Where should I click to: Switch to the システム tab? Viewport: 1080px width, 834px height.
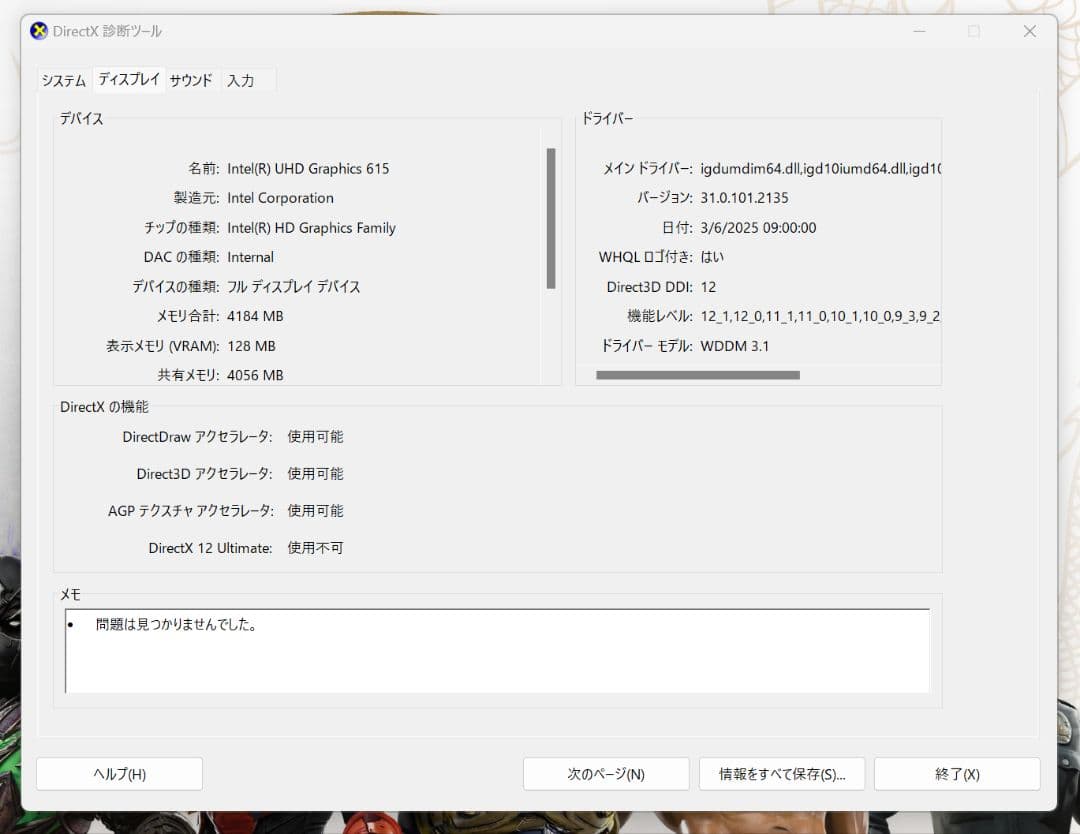point(62,80)
